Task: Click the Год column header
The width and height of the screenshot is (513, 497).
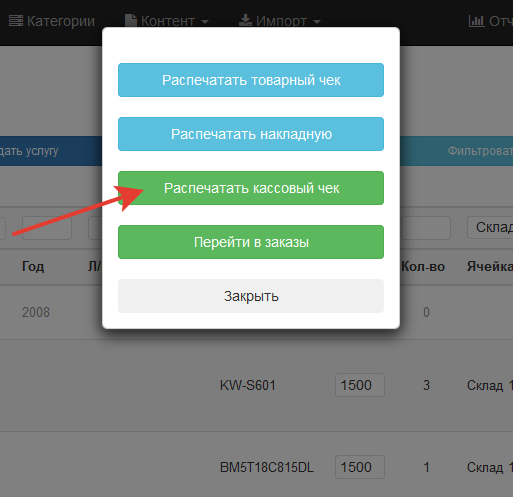Action: [x=33, y=266]
